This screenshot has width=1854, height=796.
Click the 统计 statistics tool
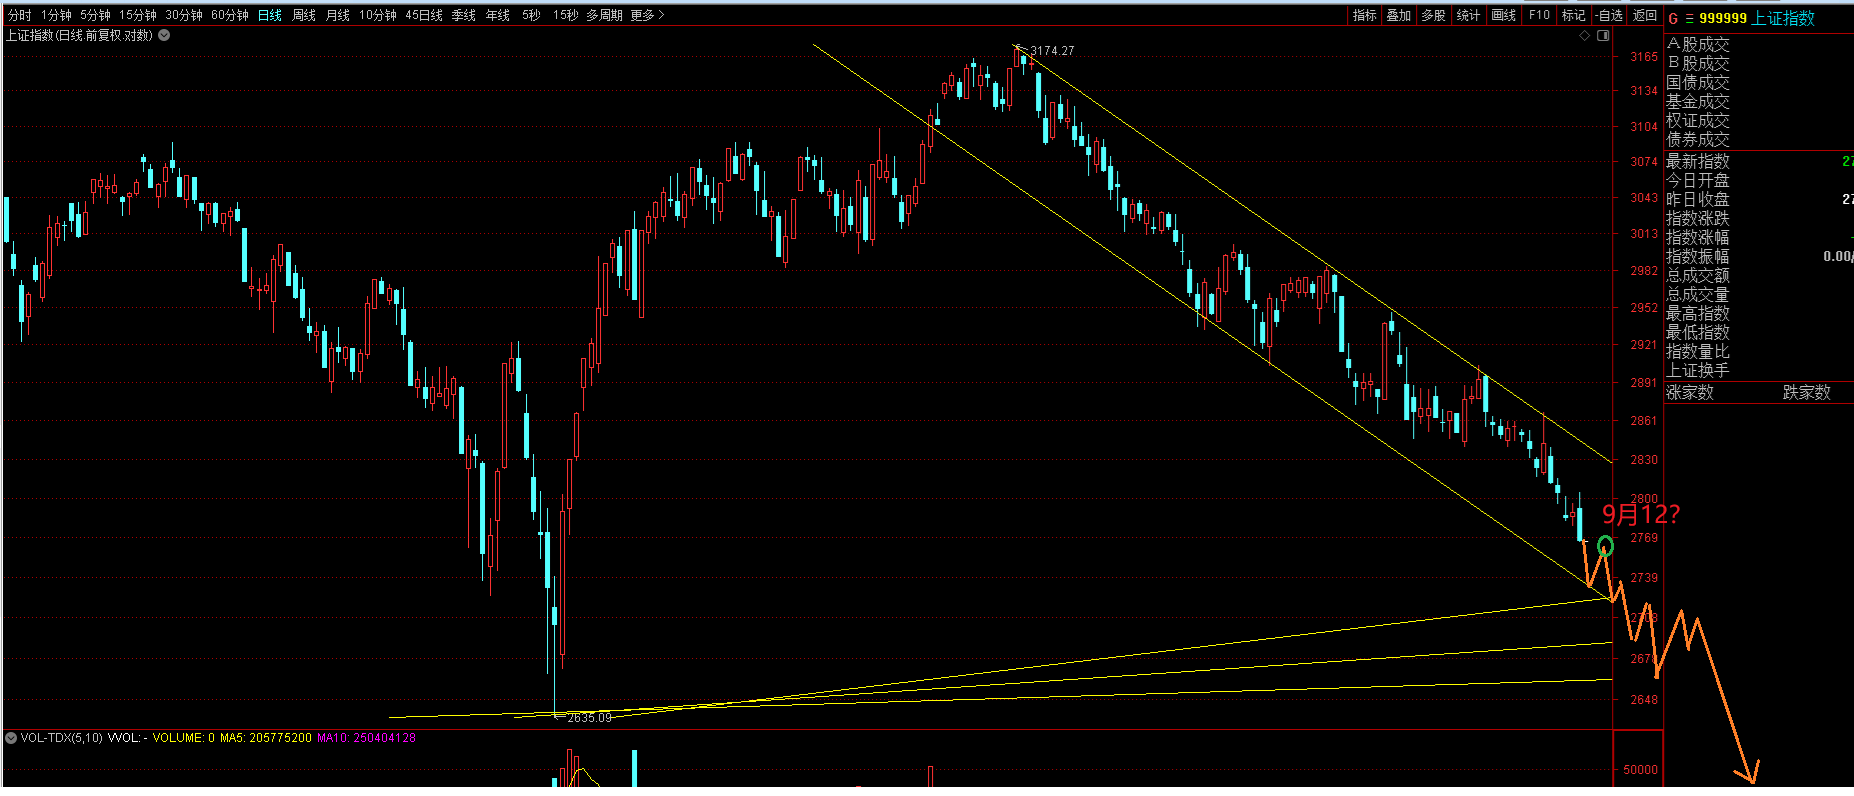click(1468, 15)
